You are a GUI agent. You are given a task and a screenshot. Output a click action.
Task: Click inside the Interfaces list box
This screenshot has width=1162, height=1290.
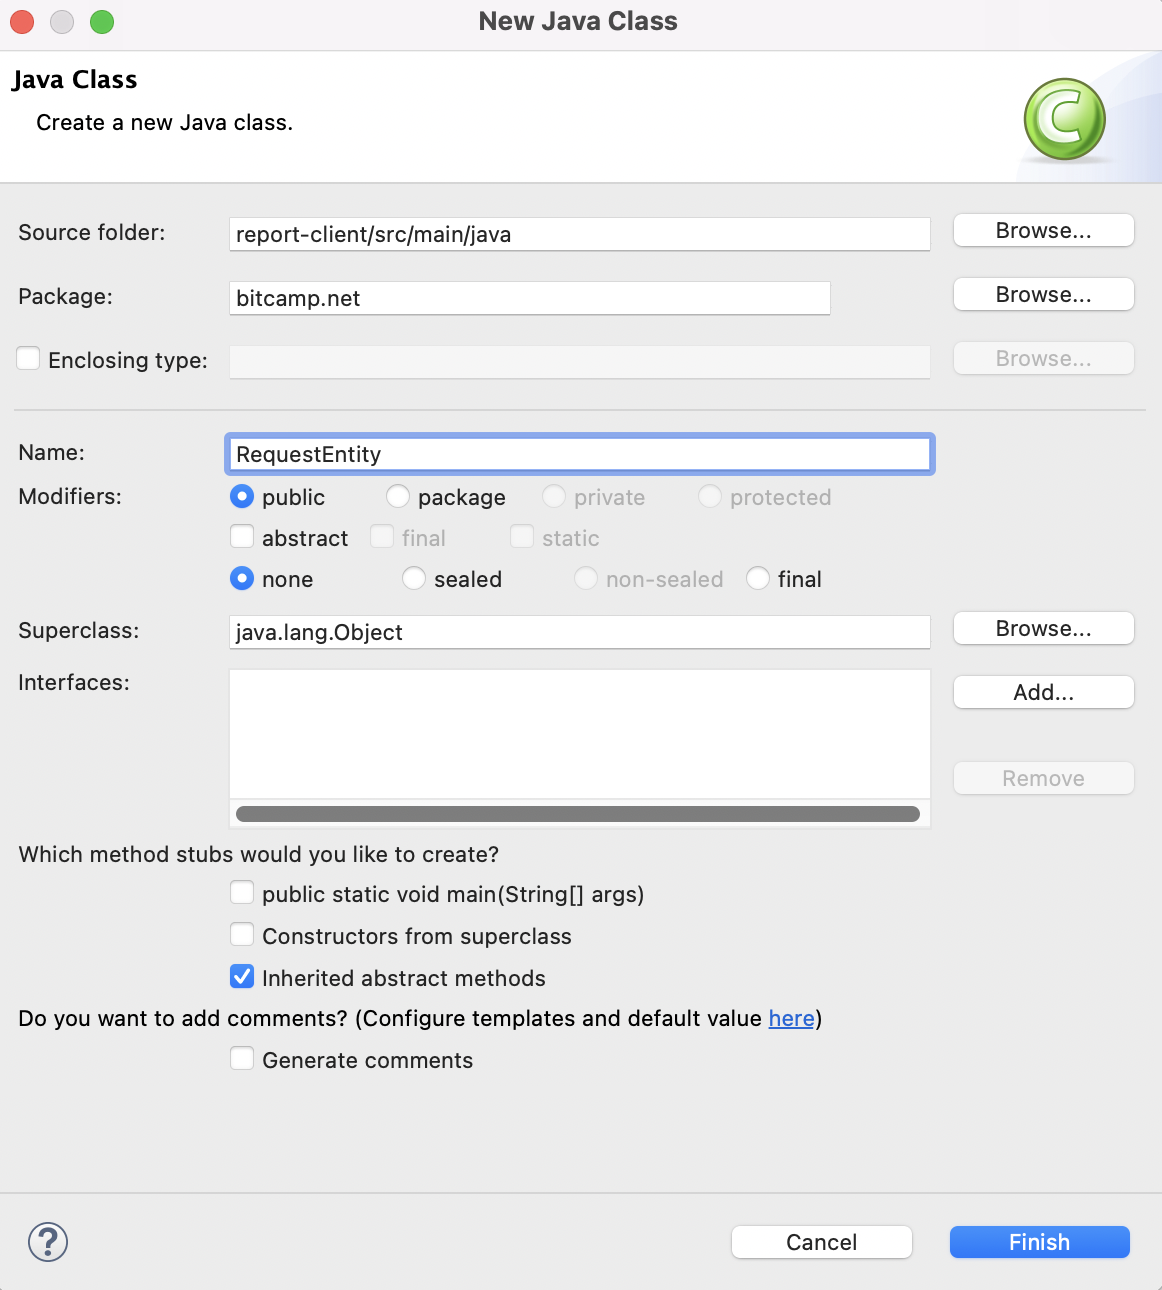click(580, 735)
